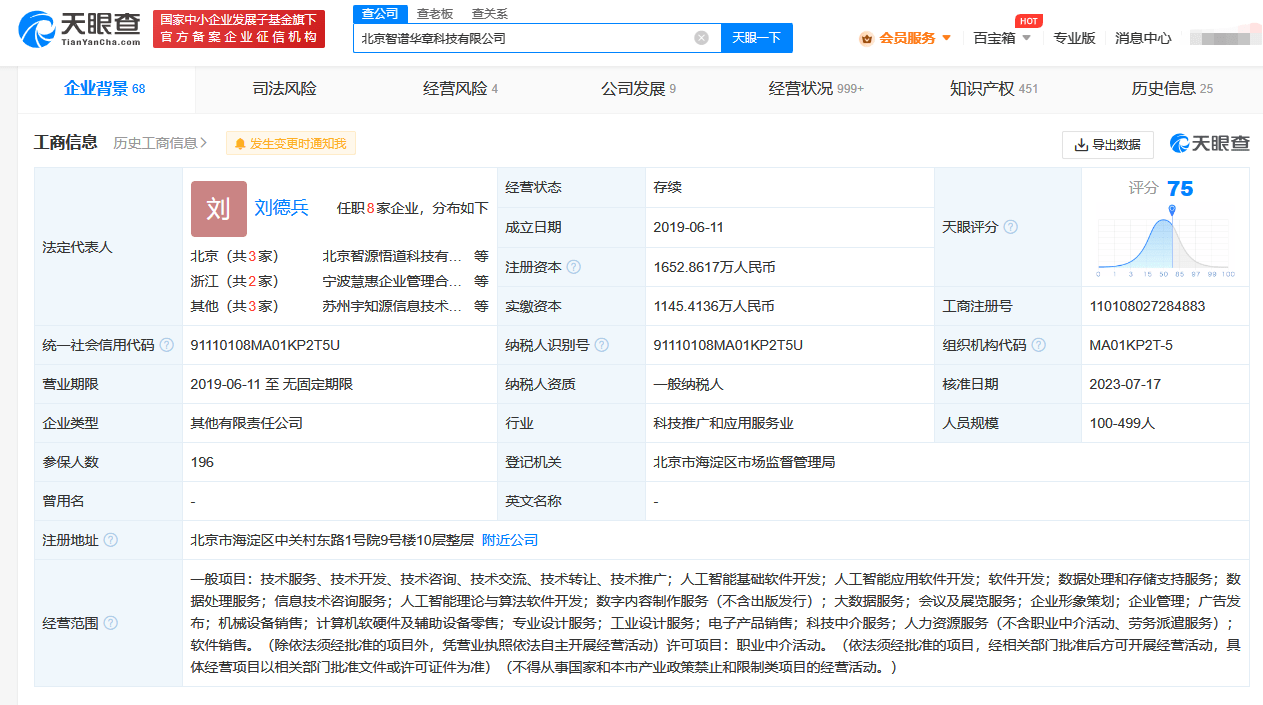The width and height of the screenshot is (1263, 705).
Task: Open the 附近公司 link
Action: pyautogui.click(x=510, y=540)
